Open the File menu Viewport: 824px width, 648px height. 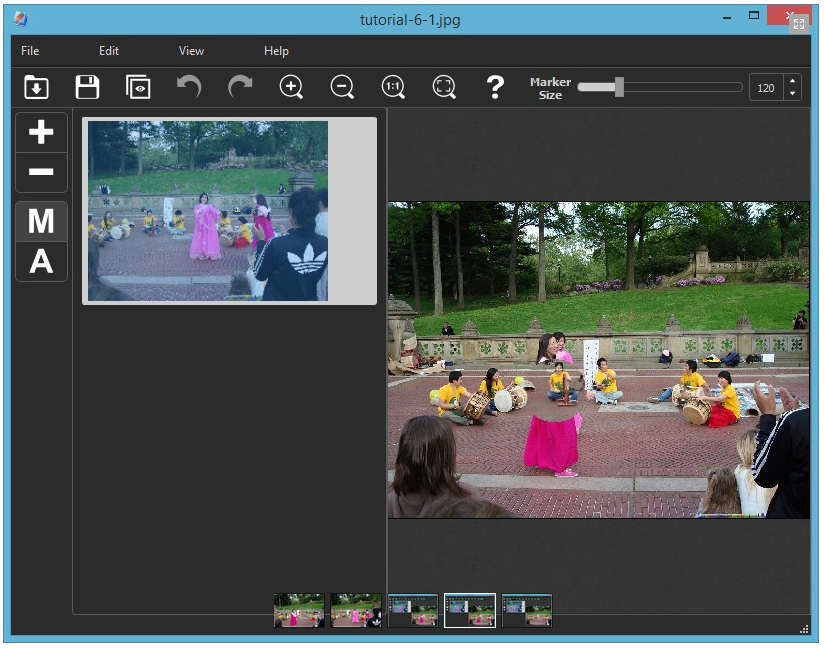pyautogui.click(x=30, y=51)
